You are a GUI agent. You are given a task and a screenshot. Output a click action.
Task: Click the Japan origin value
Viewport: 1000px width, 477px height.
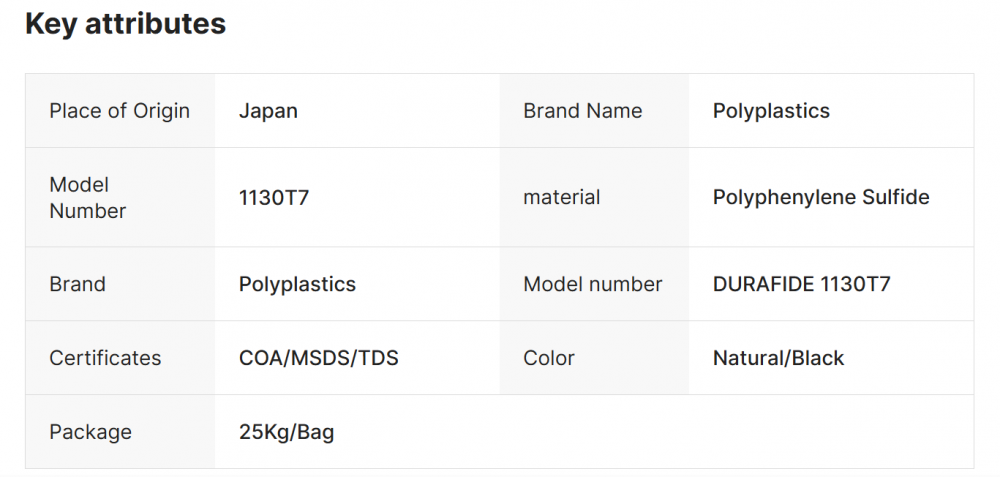(268, 111)
